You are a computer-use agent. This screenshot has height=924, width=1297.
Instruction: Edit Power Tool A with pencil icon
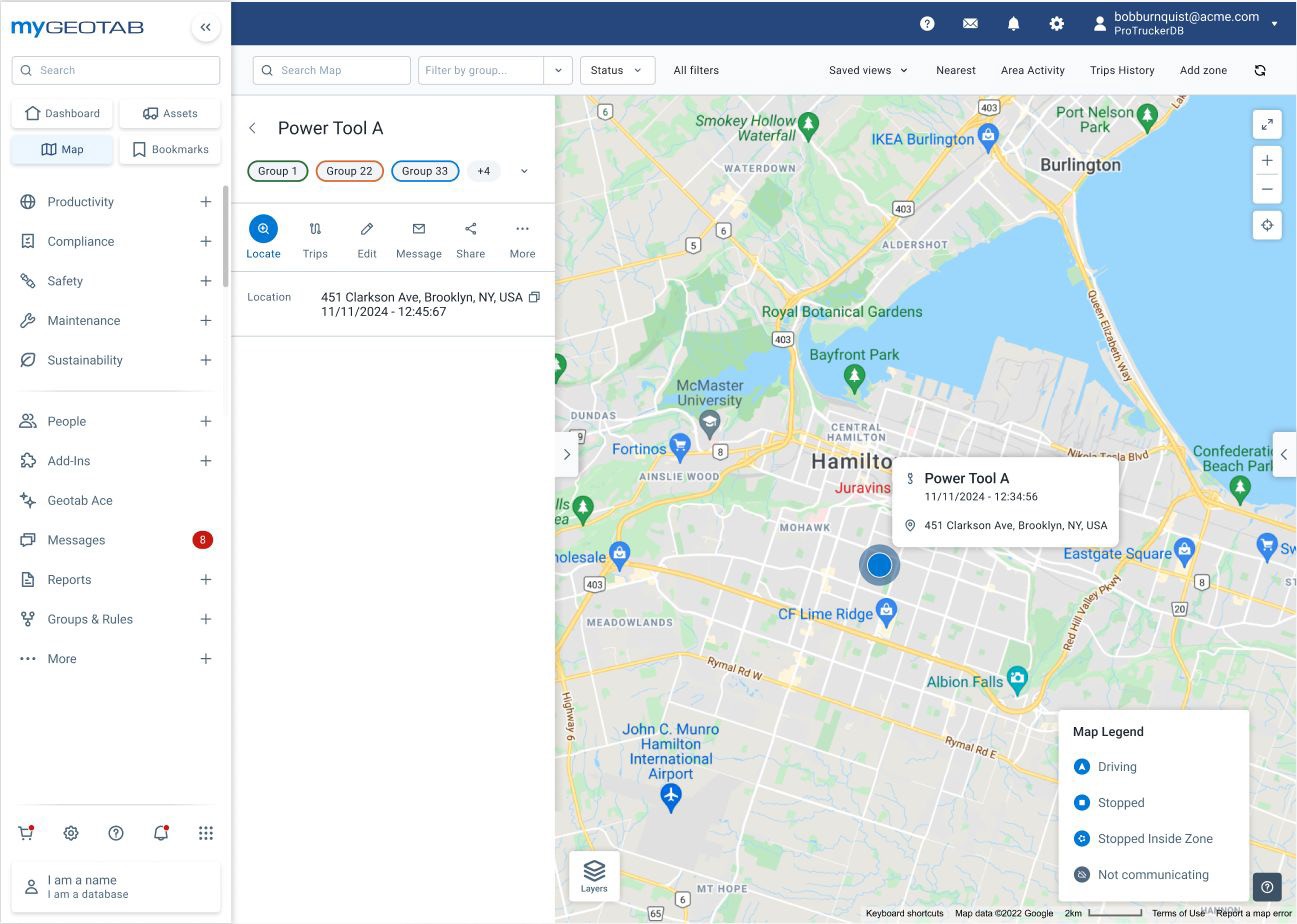(x=367, y=238)
